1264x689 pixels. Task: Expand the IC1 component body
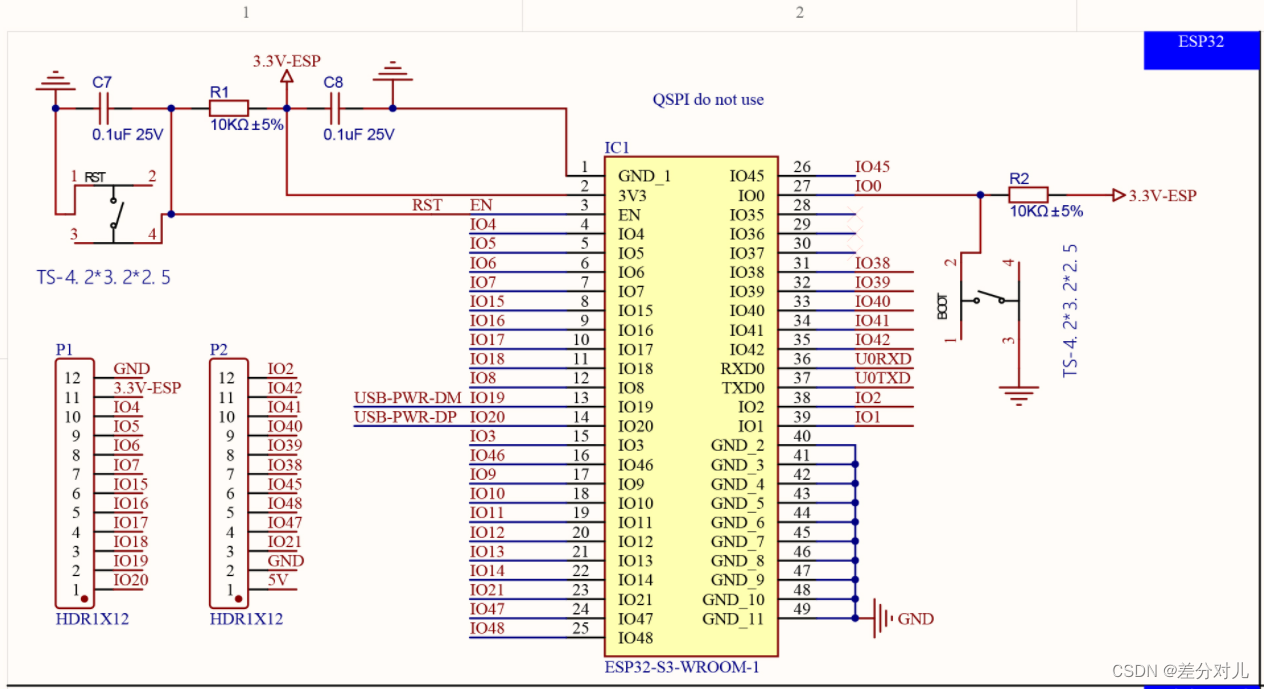(x=691, y=400)
